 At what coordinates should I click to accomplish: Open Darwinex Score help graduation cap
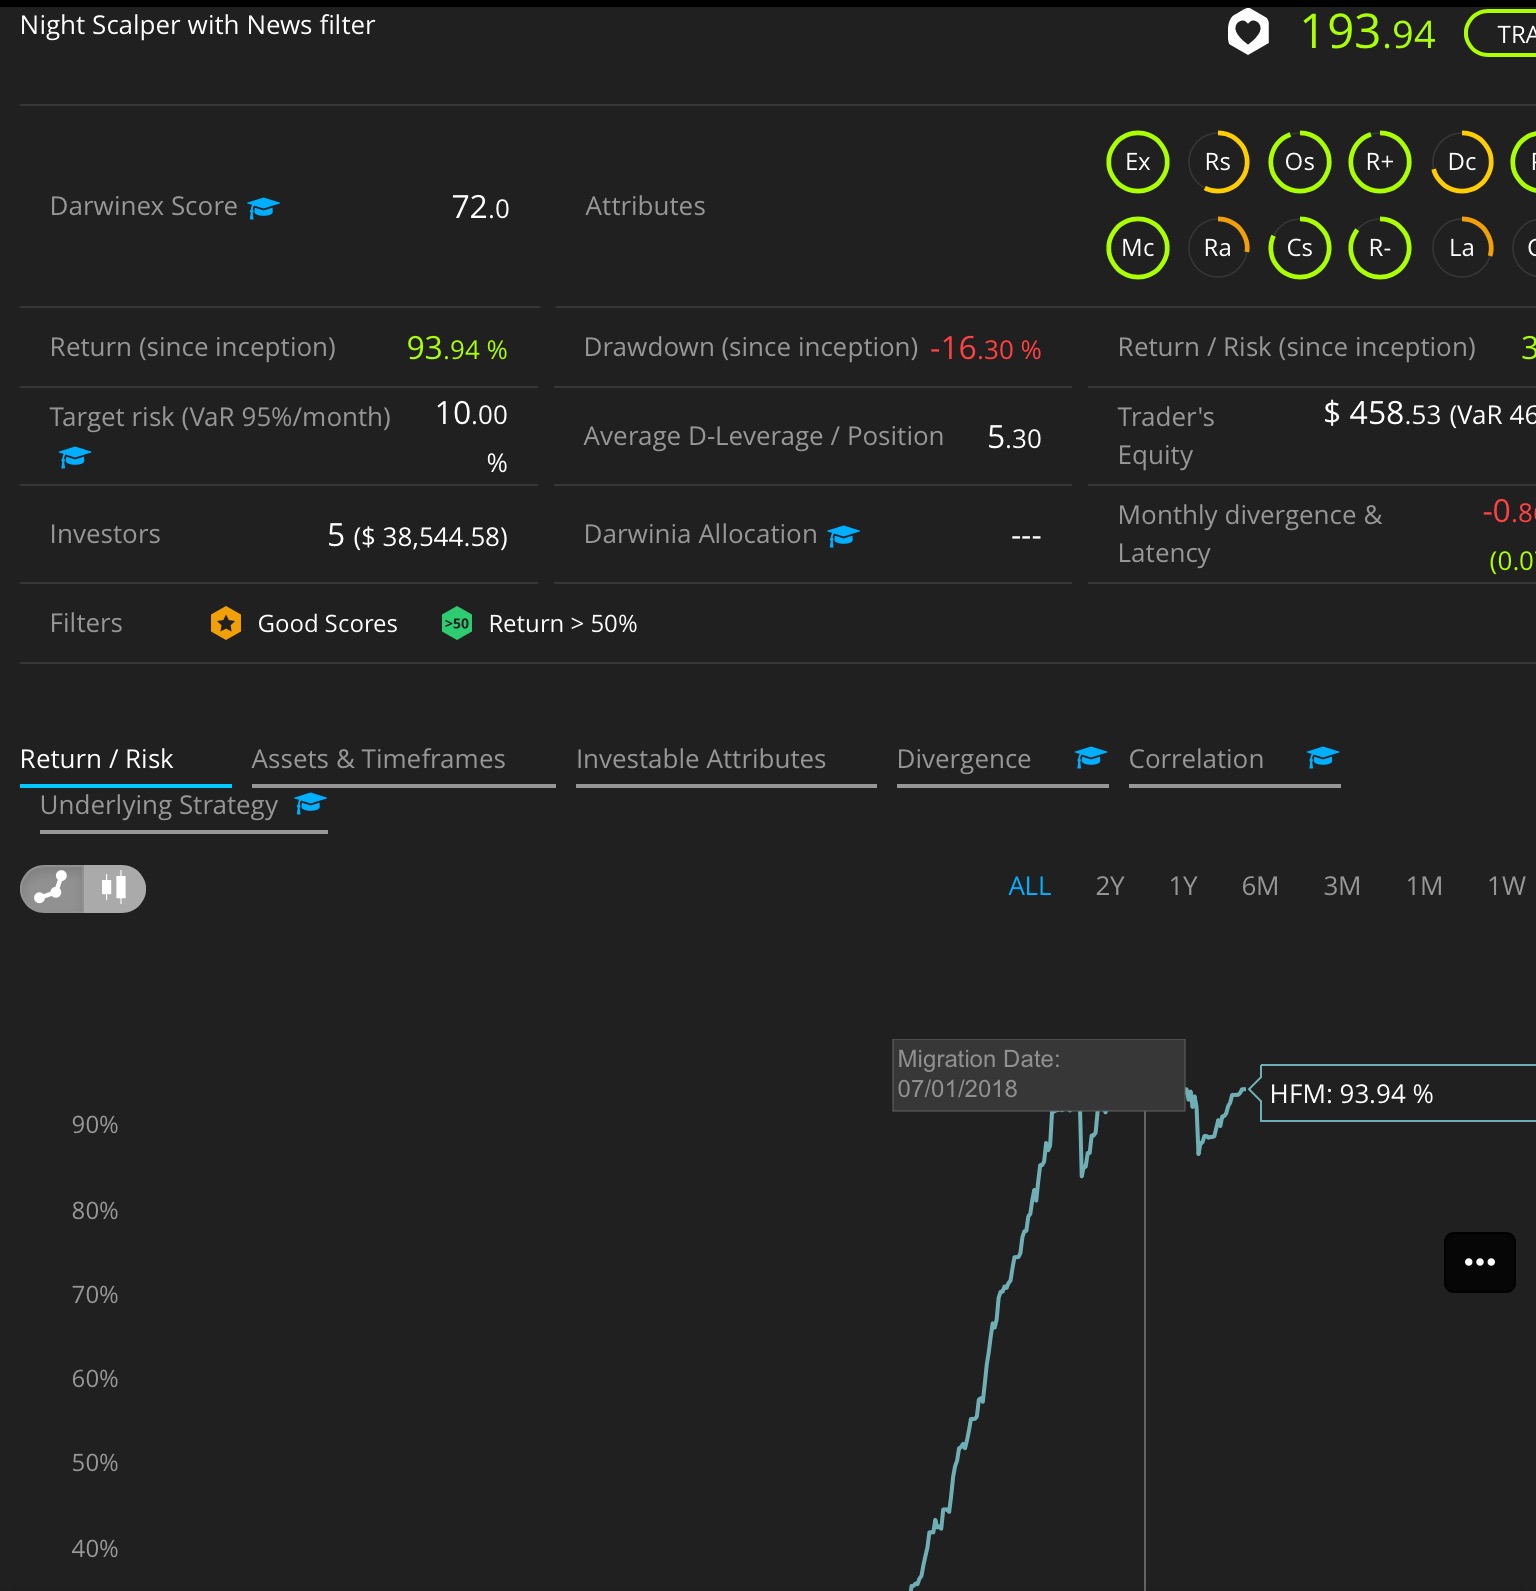pyautogui.click(x=264, y=207)
